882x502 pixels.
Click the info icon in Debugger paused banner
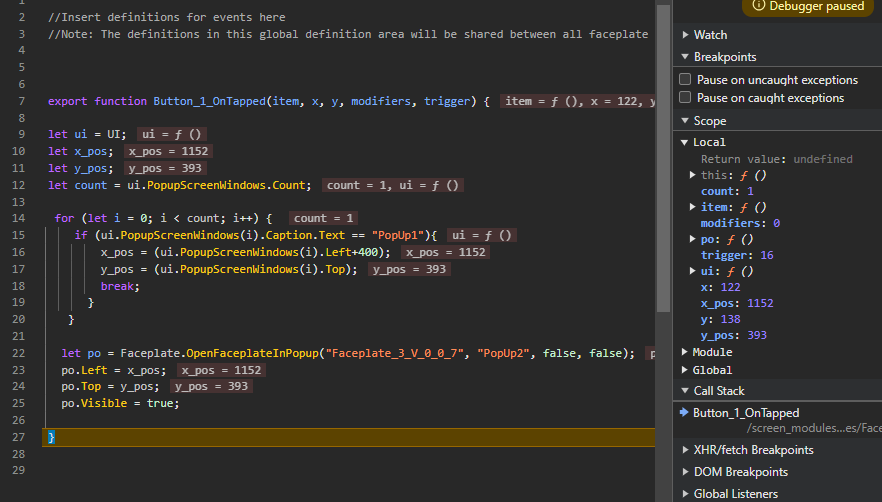point(758,7)
